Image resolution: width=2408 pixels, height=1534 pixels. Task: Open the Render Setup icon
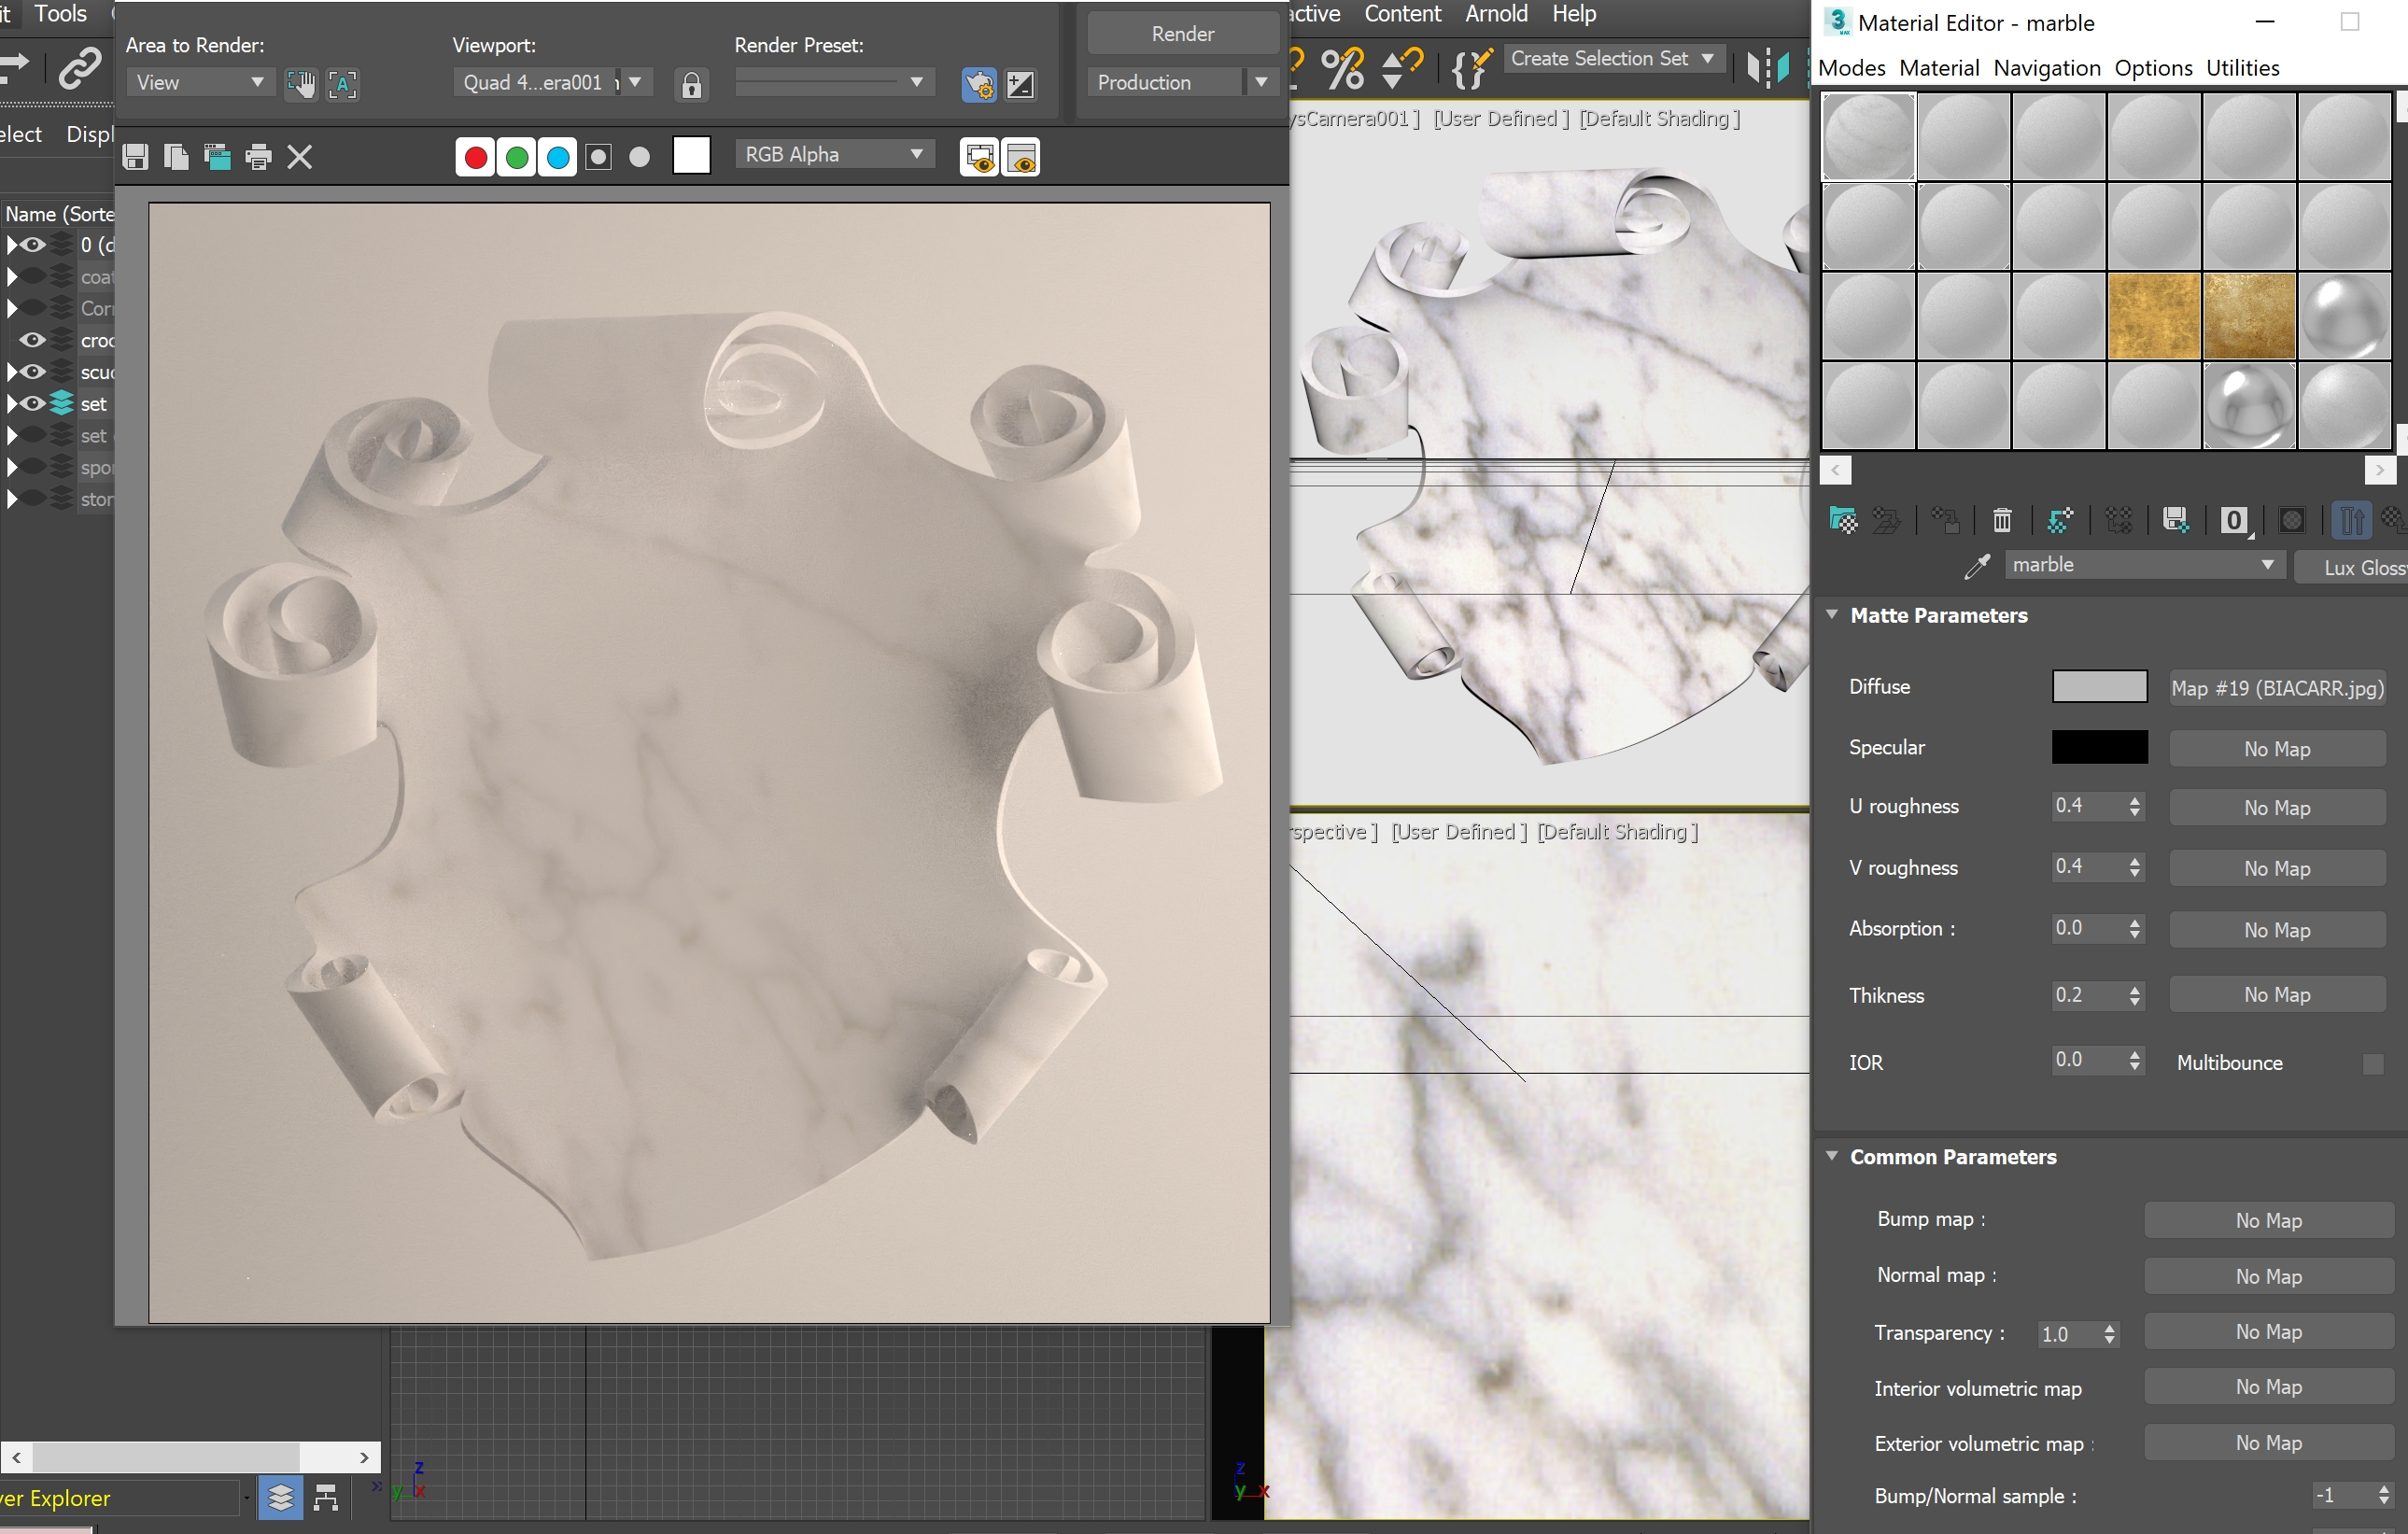click(979, 85)
